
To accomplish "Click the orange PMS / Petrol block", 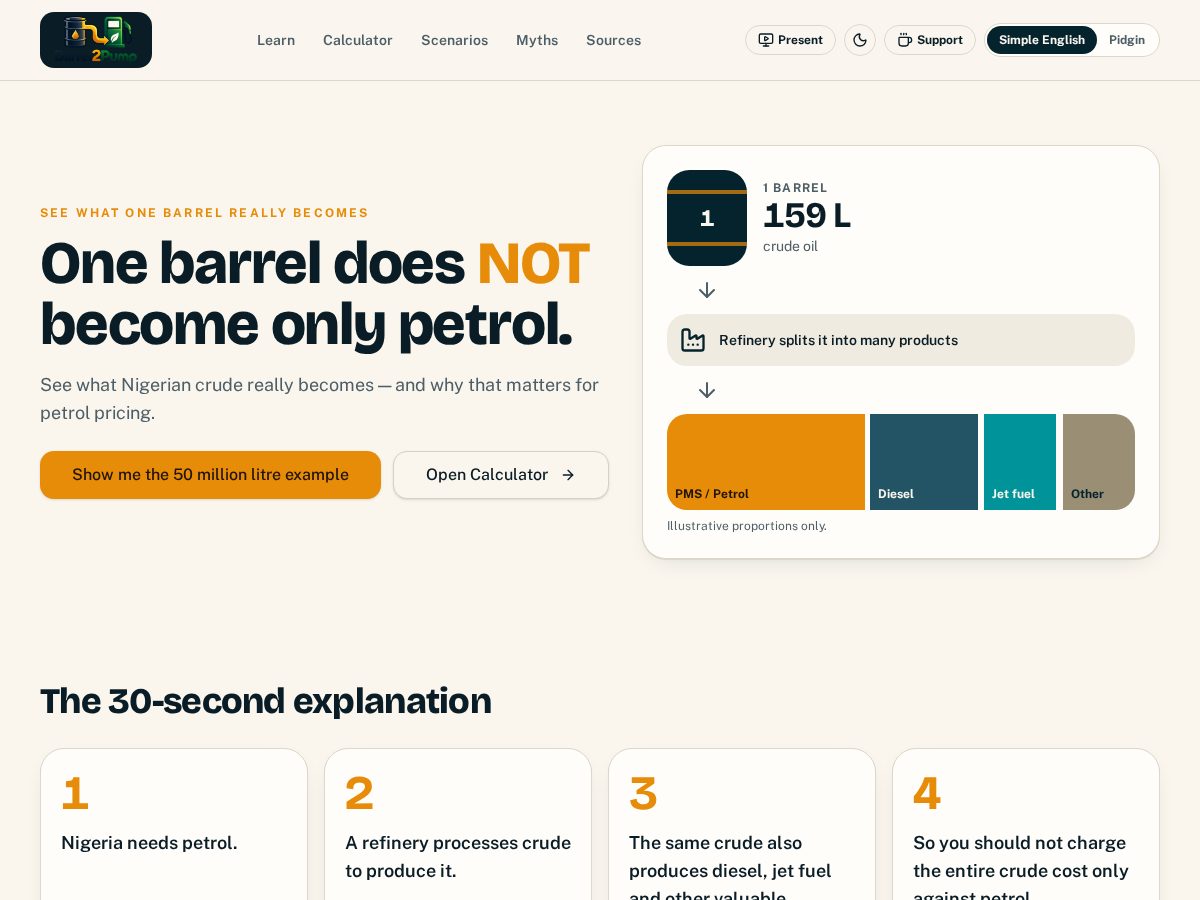I will pyautogui.click(x=766, y=462).
